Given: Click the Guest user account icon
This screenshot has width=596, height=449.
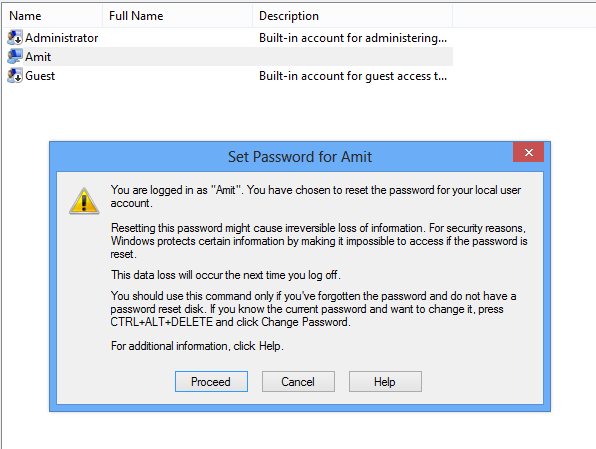Looking at the screenshot, I should (x=15, y=76).
